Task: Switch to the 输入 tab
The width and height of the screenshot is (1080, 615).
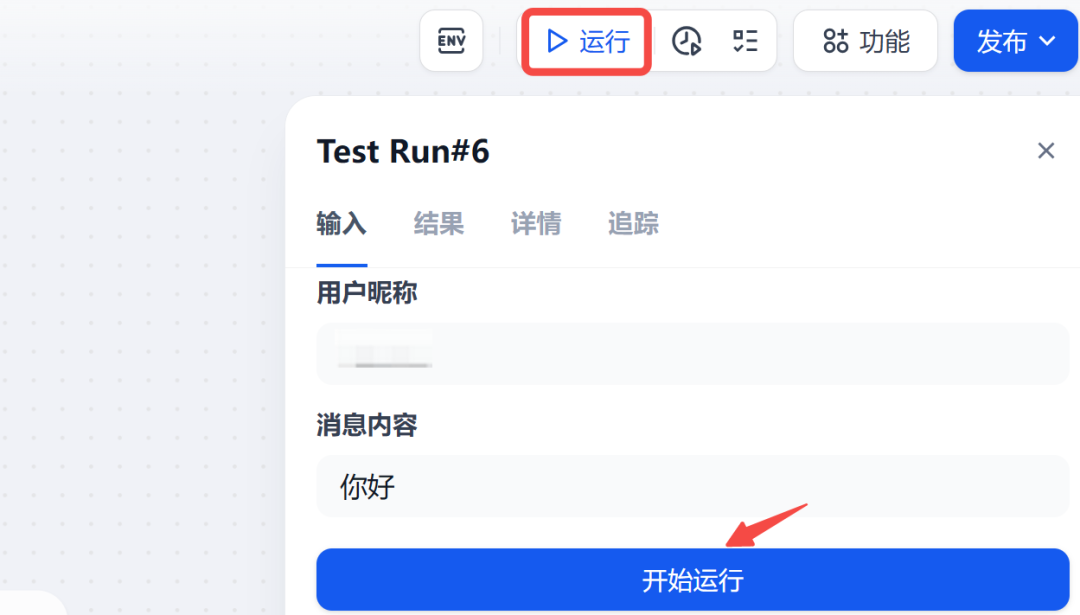Action: coord(342,224)
